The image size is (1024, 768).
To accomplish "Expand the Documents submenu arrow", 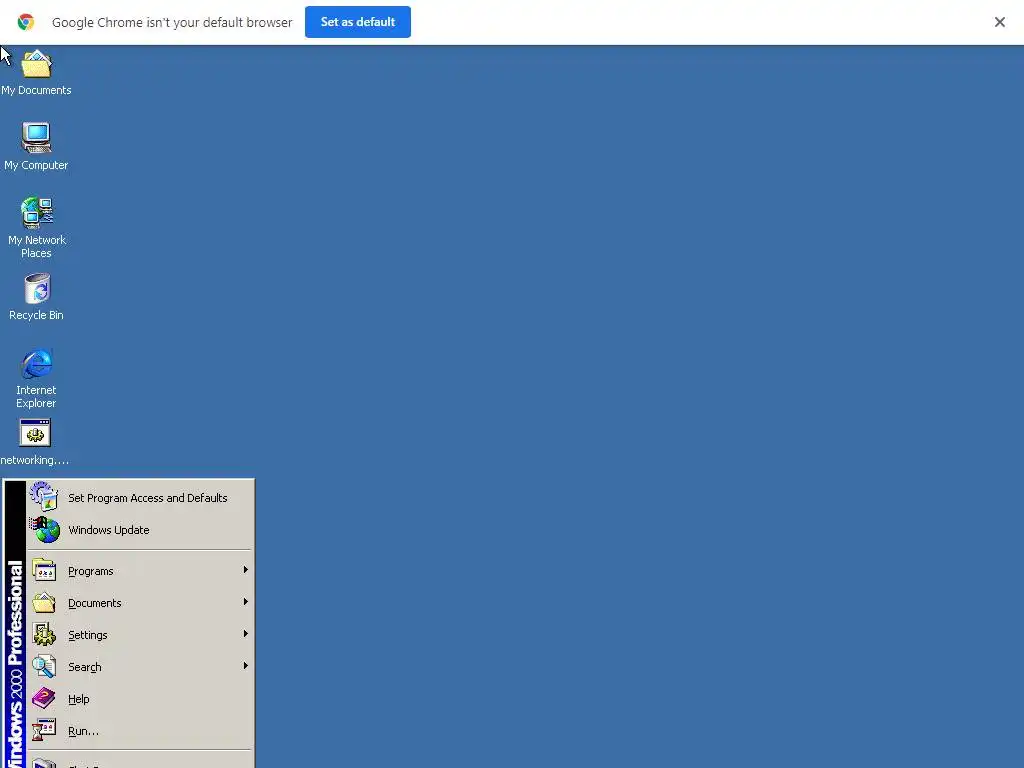I will click(x=246, y=602).
